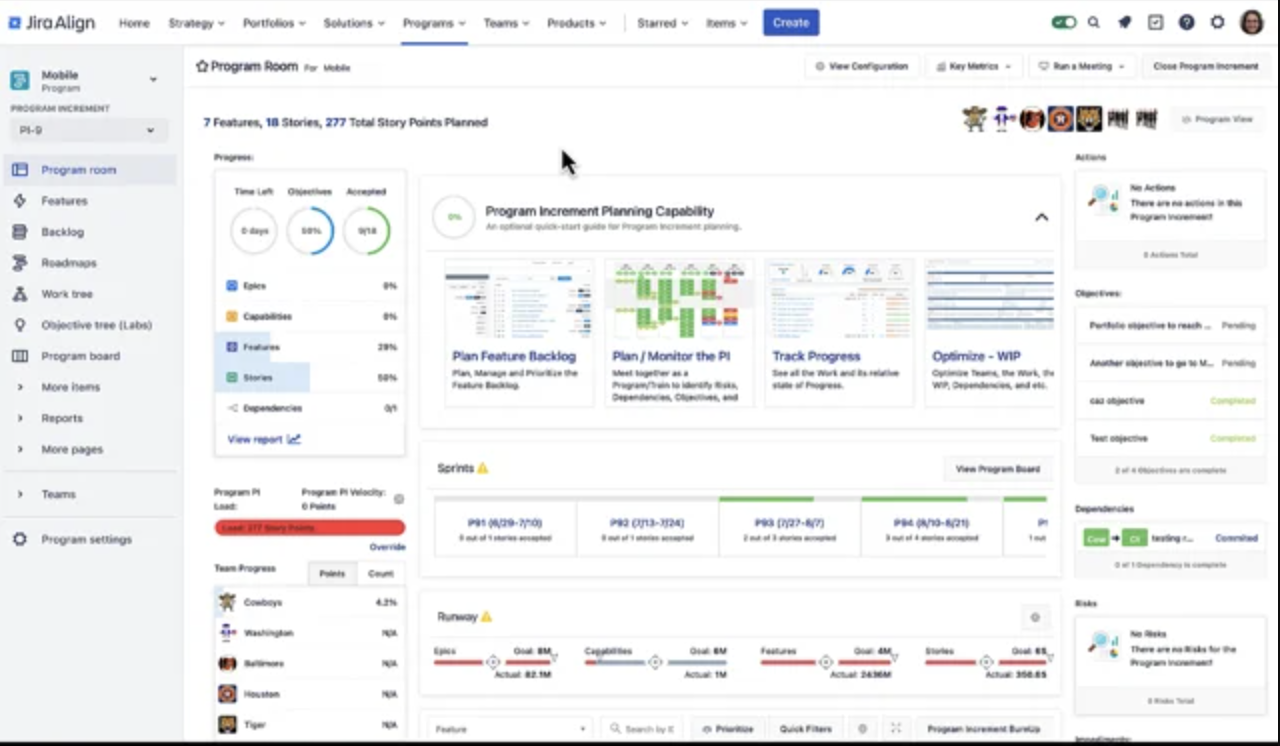Image resolution: width=1280 pixels, height=746 pixels.
Task: Open the Run a Meeting dropdown
Action: point(1081,66)
